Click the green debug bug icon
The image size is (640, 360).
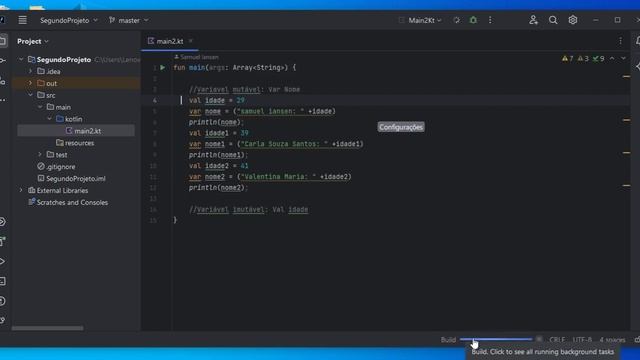[473, 20]
